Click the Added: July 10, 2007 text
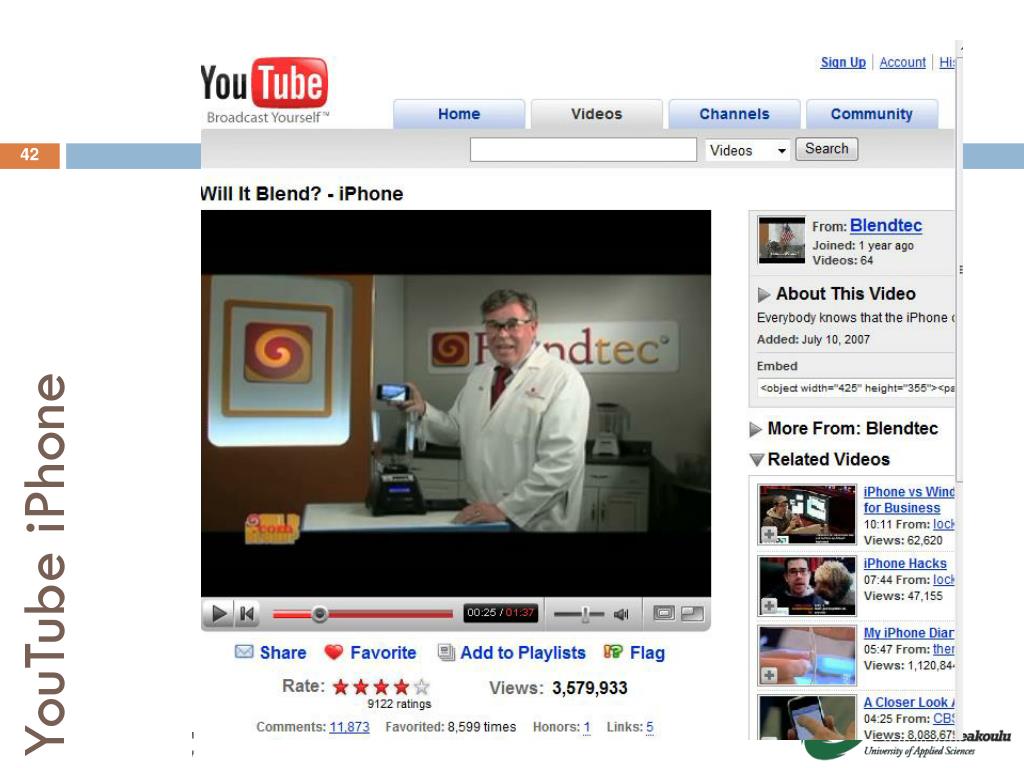Image resolution: width=1024 pixels, height=768 pixels. pyautogui.click(x=813, y=340)
